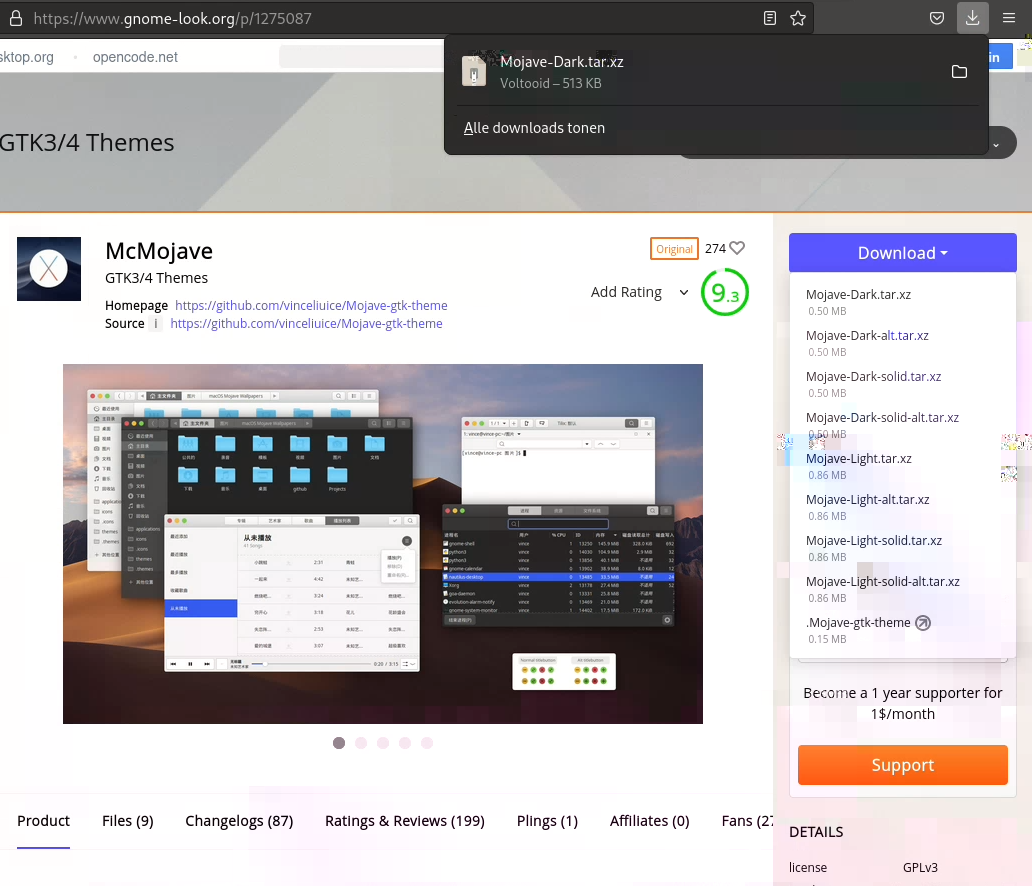1032x886 pixels.
Task: Download Mojave-Light-solid.tar.xz from the list
Action: pos(873,540)
